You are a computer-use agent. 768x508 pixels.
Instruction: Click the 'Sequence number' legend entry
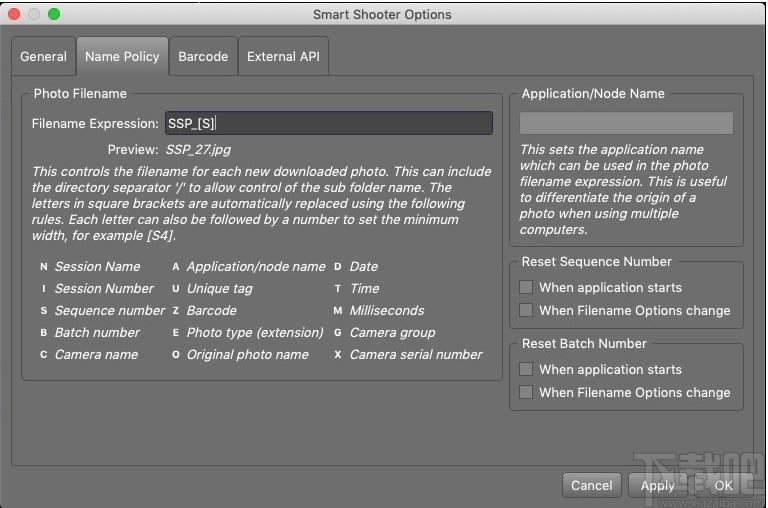coord(110,311)
